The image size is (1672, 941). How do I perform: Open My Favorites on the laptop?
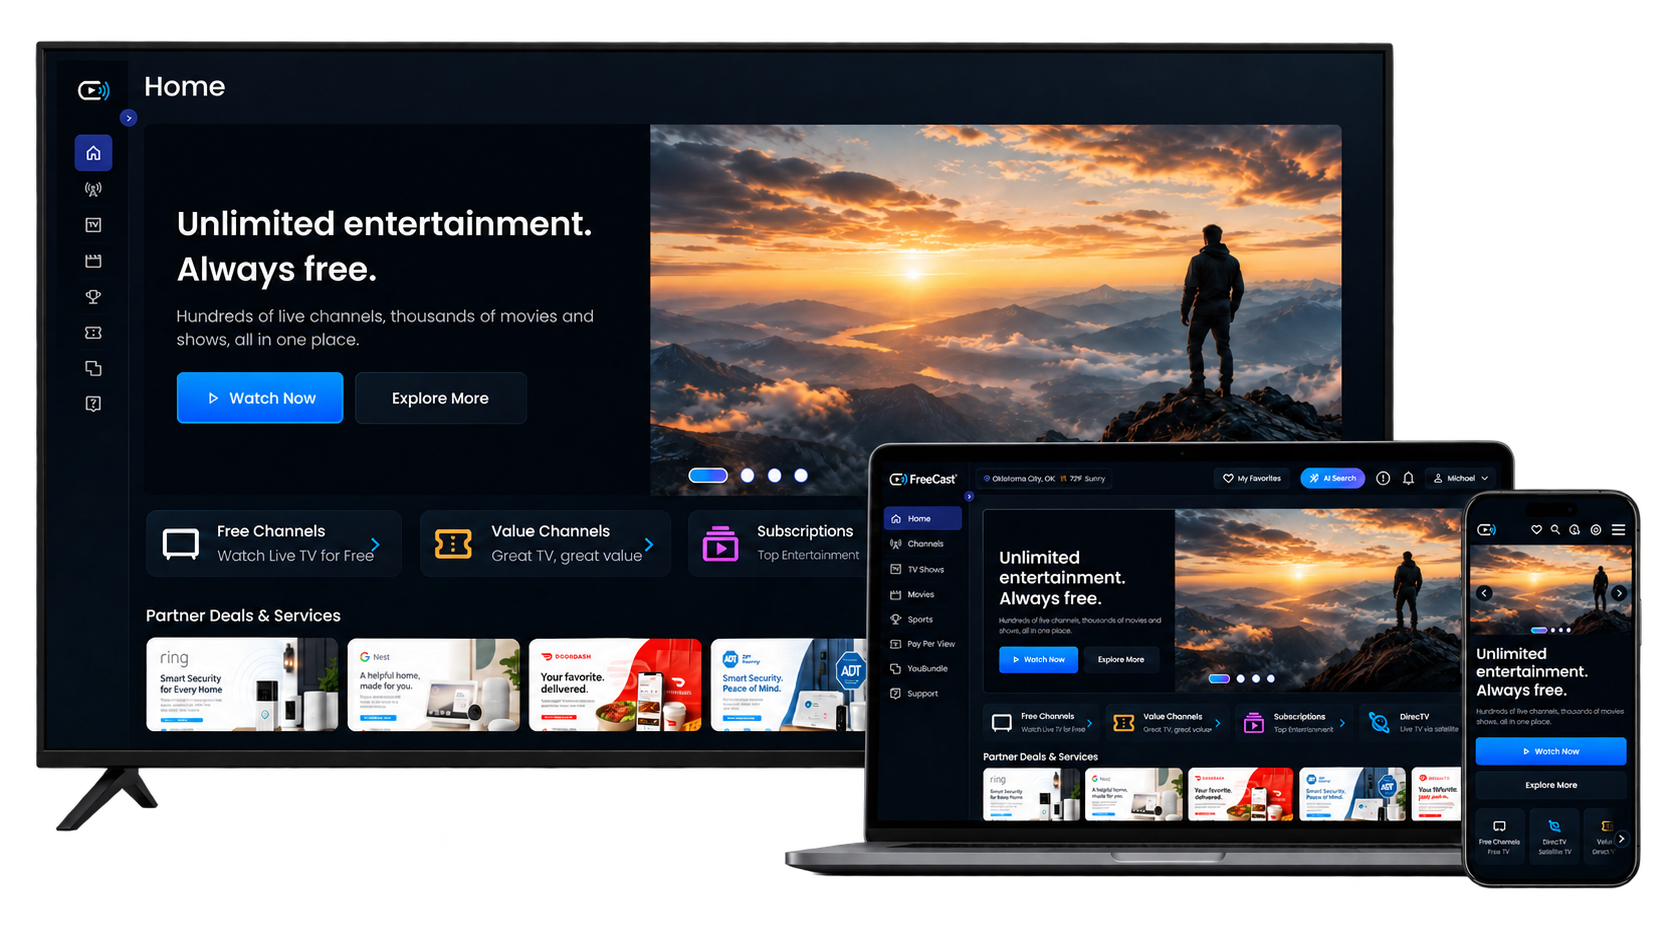click(1252, 478)
